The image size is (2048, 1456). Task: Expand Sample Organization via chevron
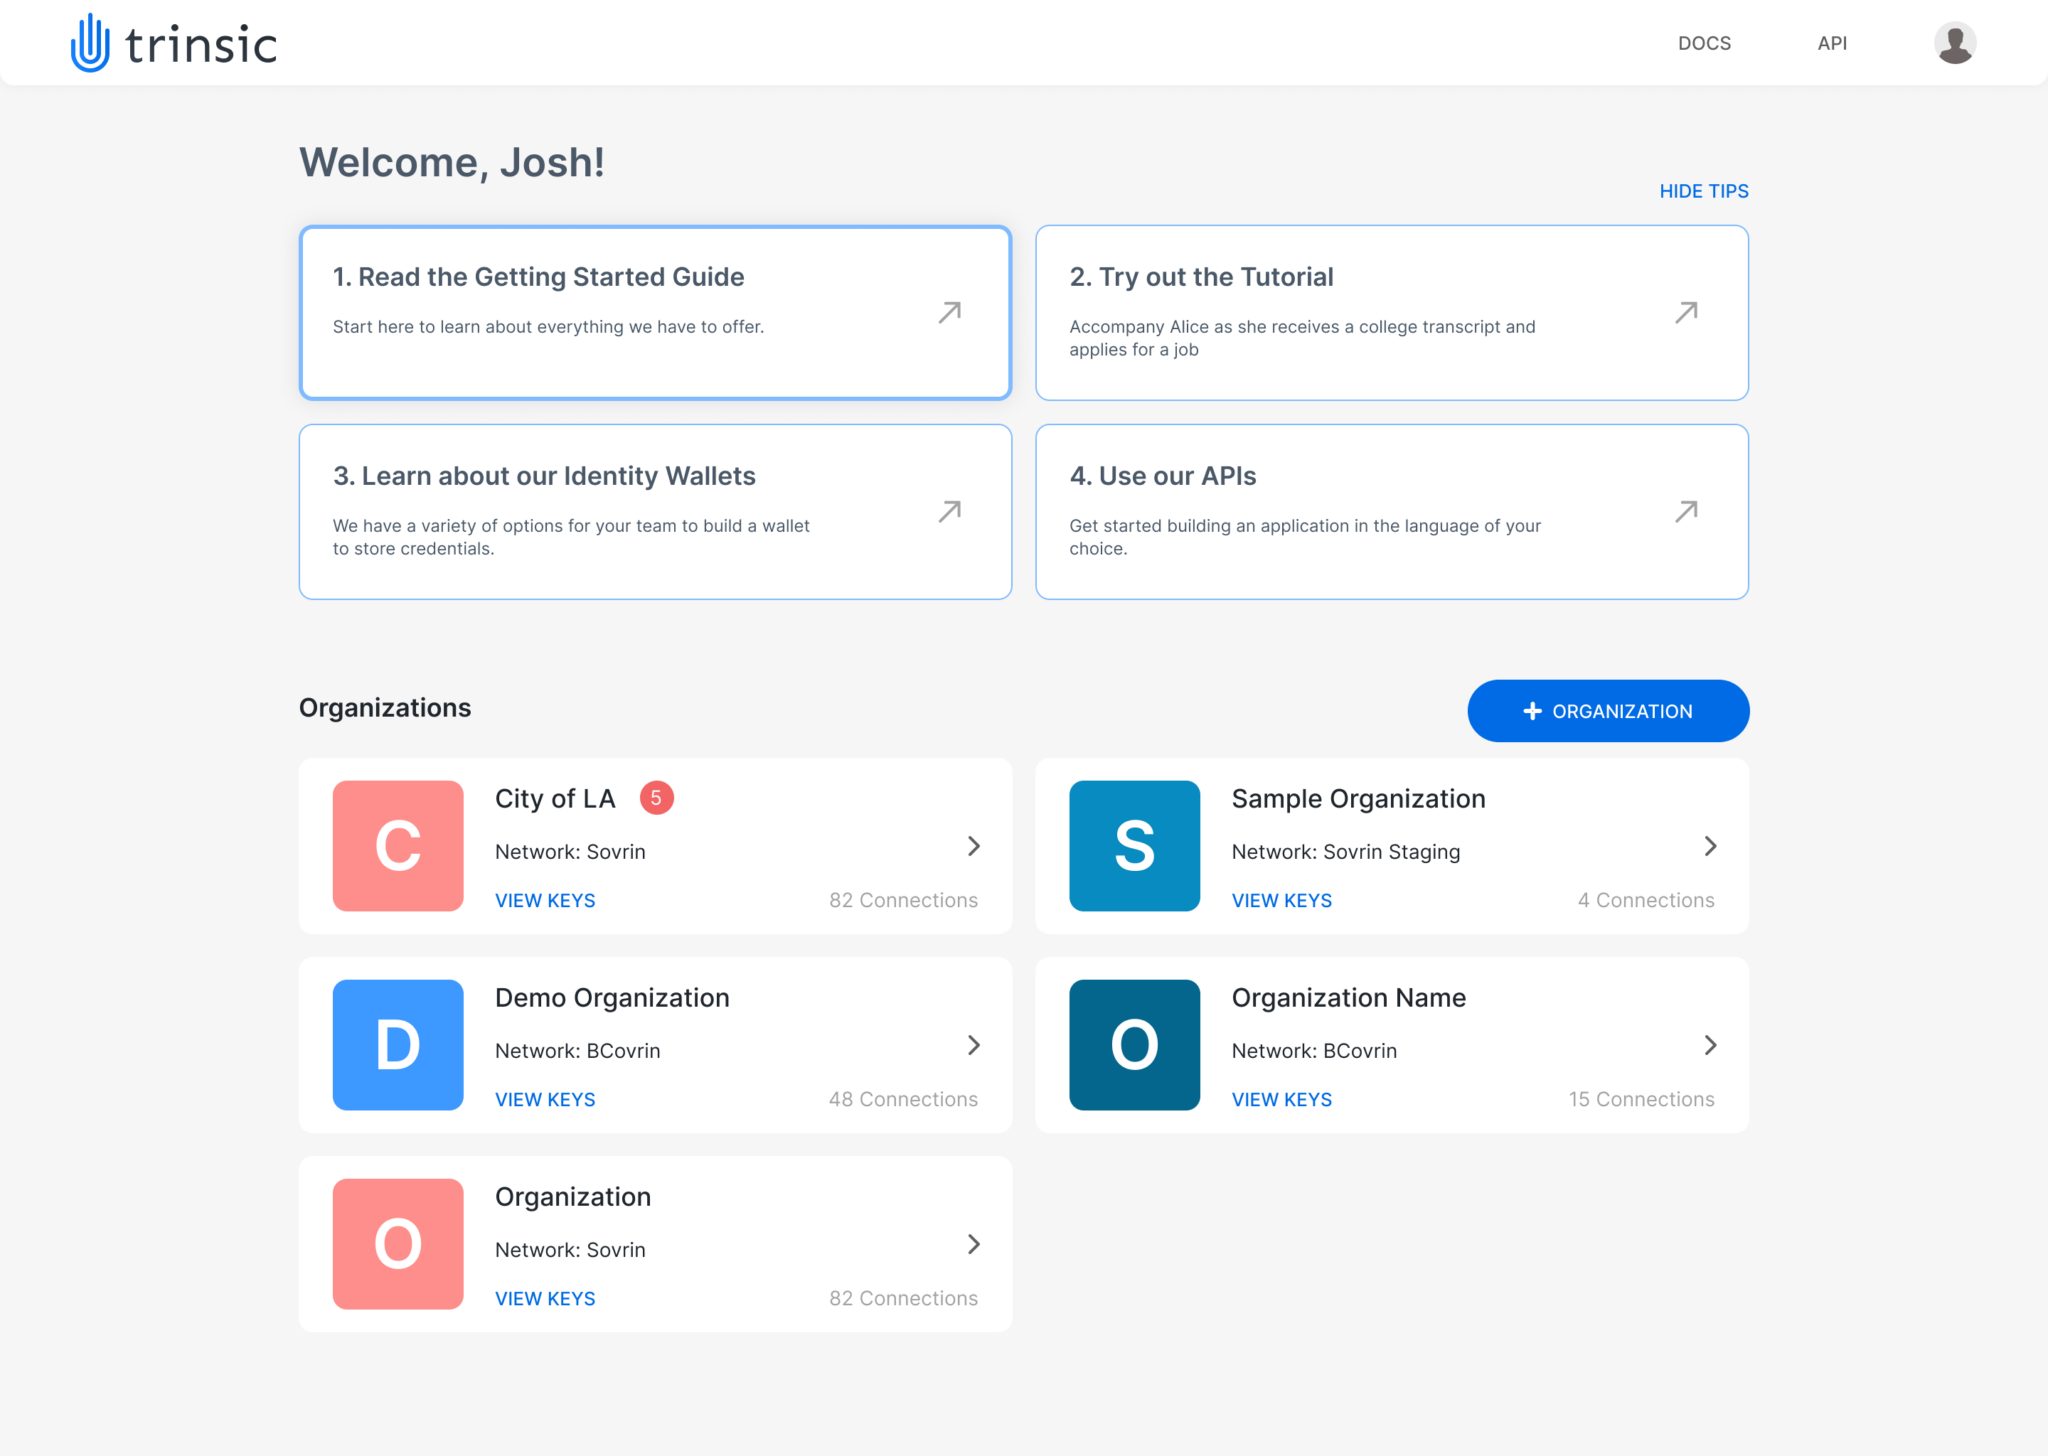[x=1710, y=846]
